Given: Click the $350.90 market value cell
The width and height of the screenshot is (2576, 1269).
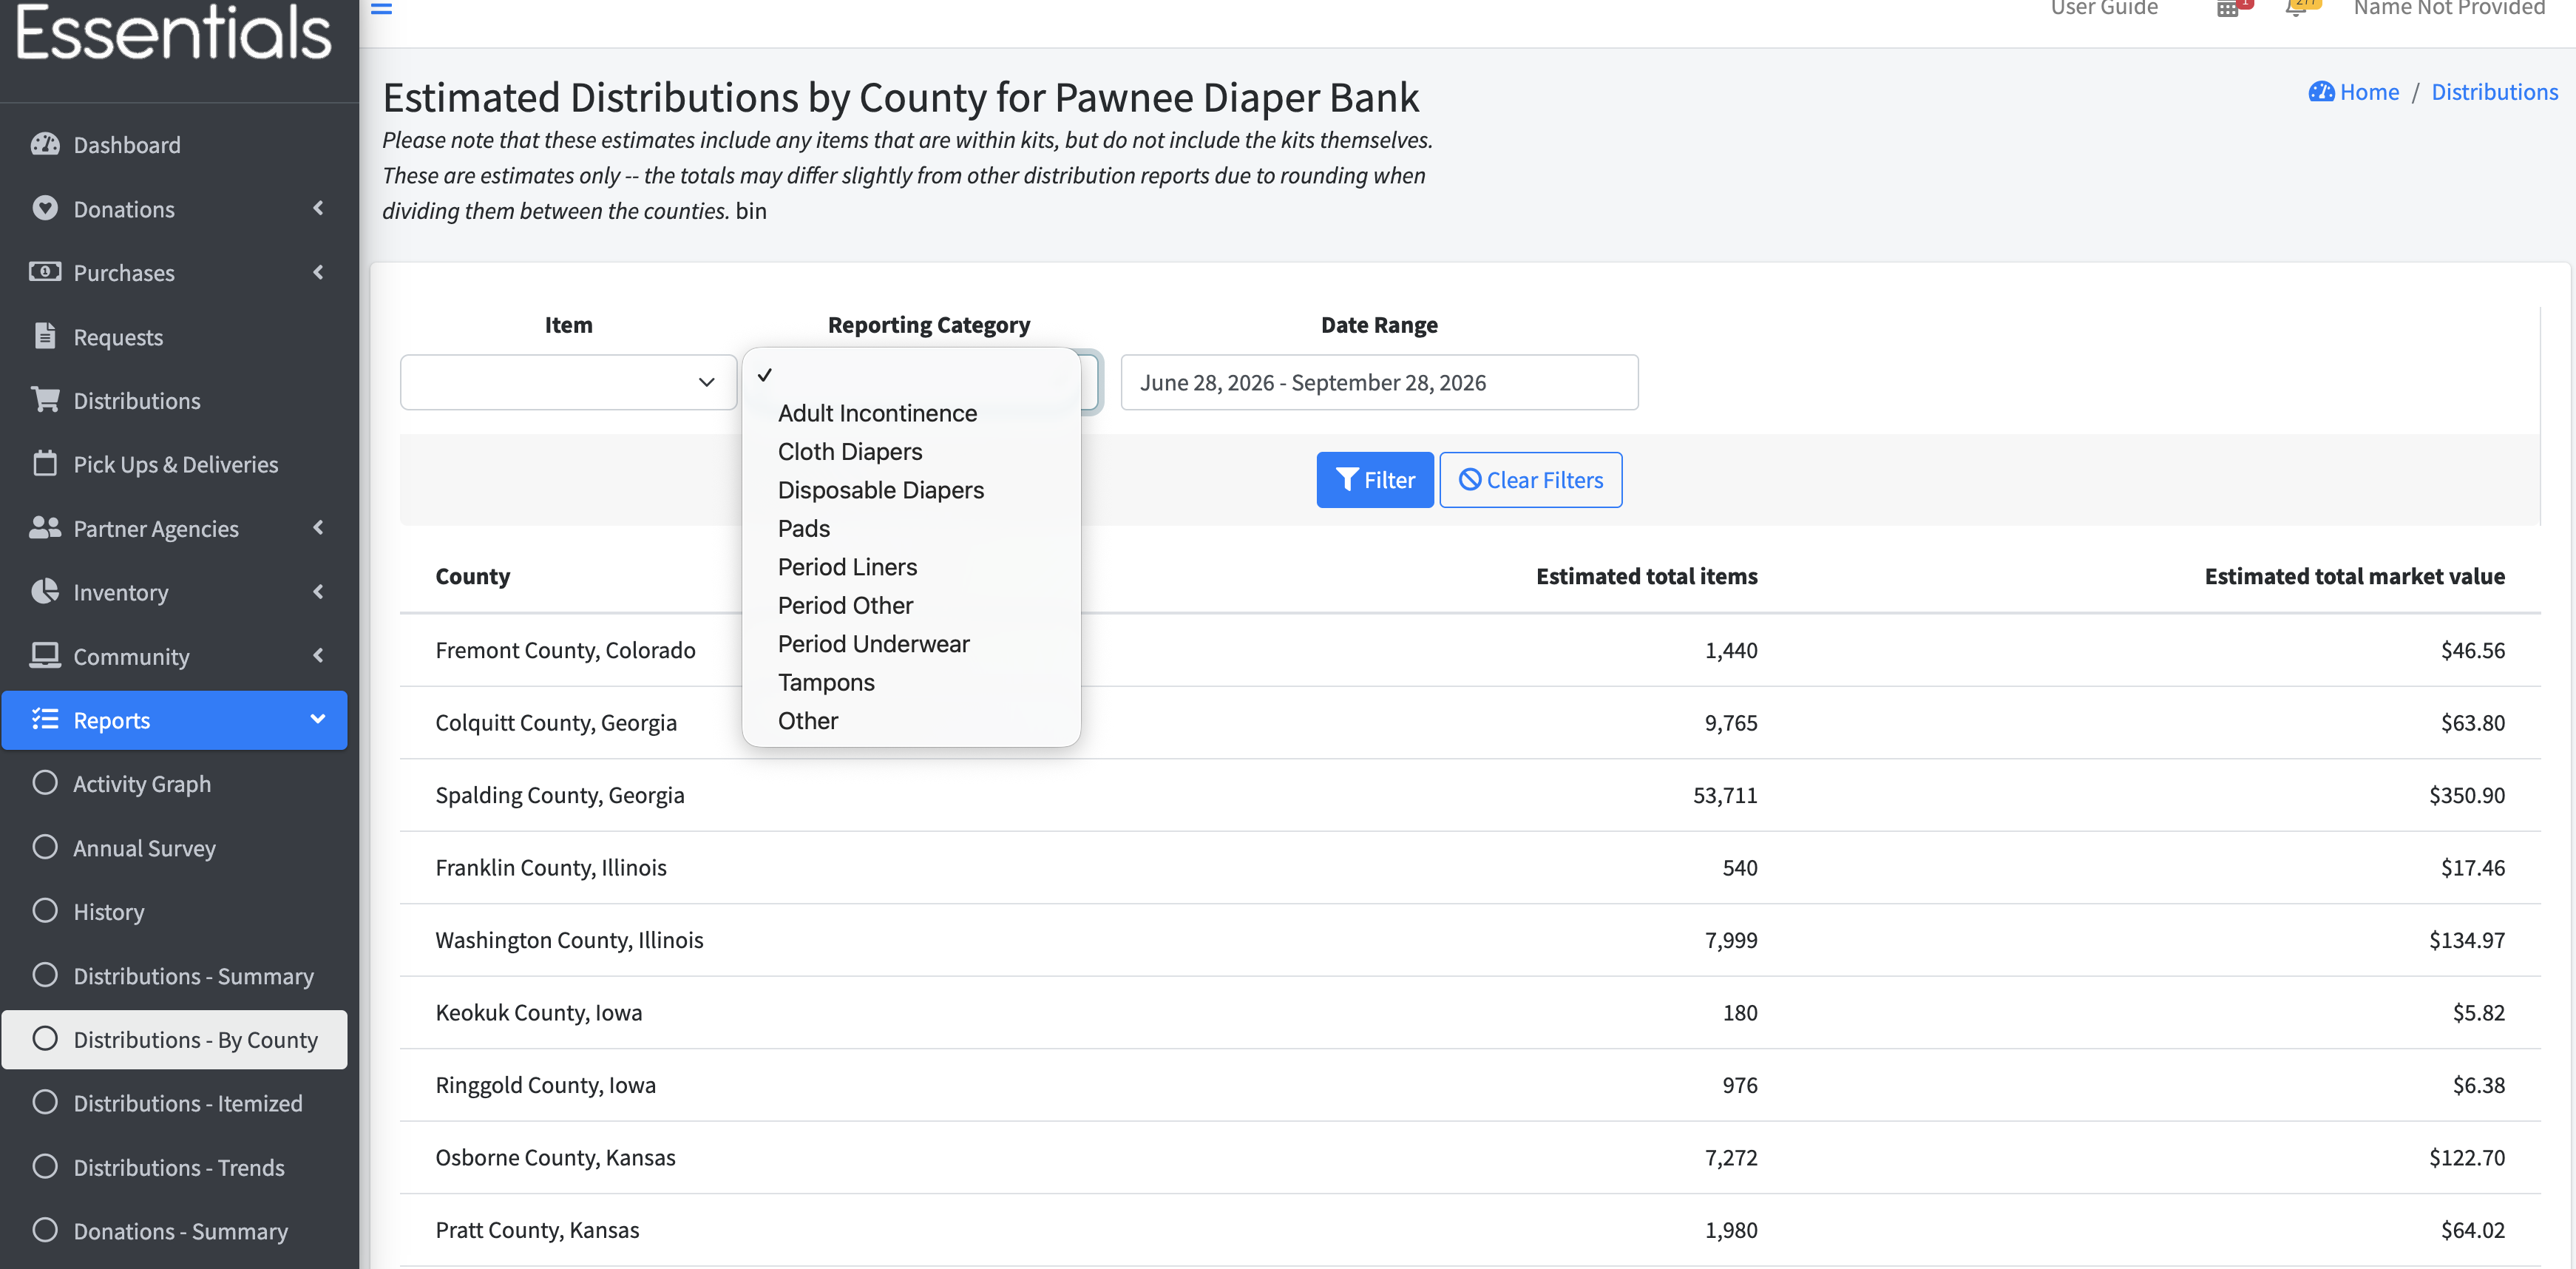Looking at the screenshot, I should coord(2466,795).
